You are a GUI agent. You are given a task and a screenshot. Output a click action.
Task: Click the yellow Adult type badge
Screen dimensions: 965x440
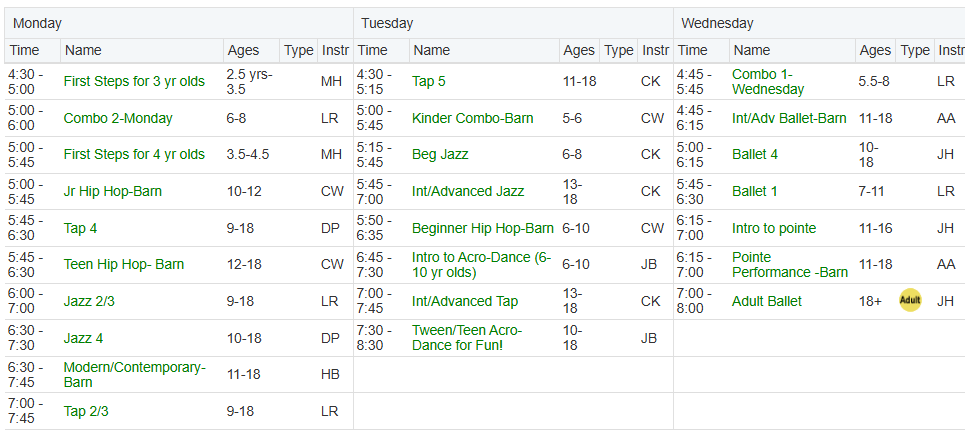[x=910, y=301]
